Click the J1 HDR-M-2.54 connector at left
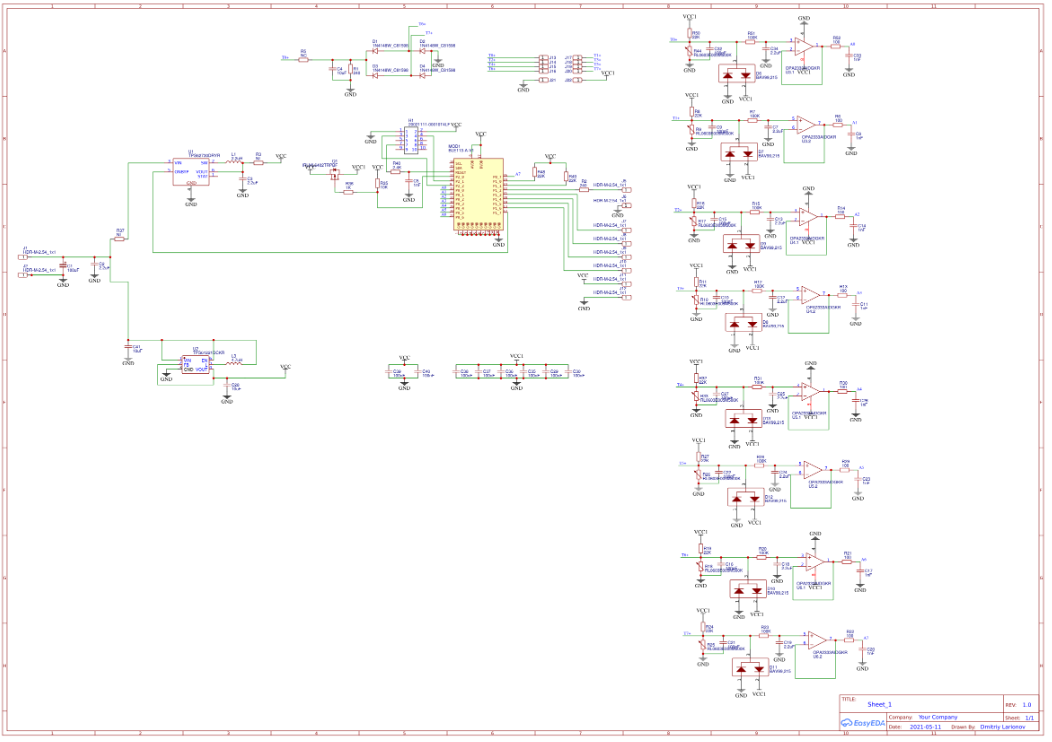 (24, 257)
